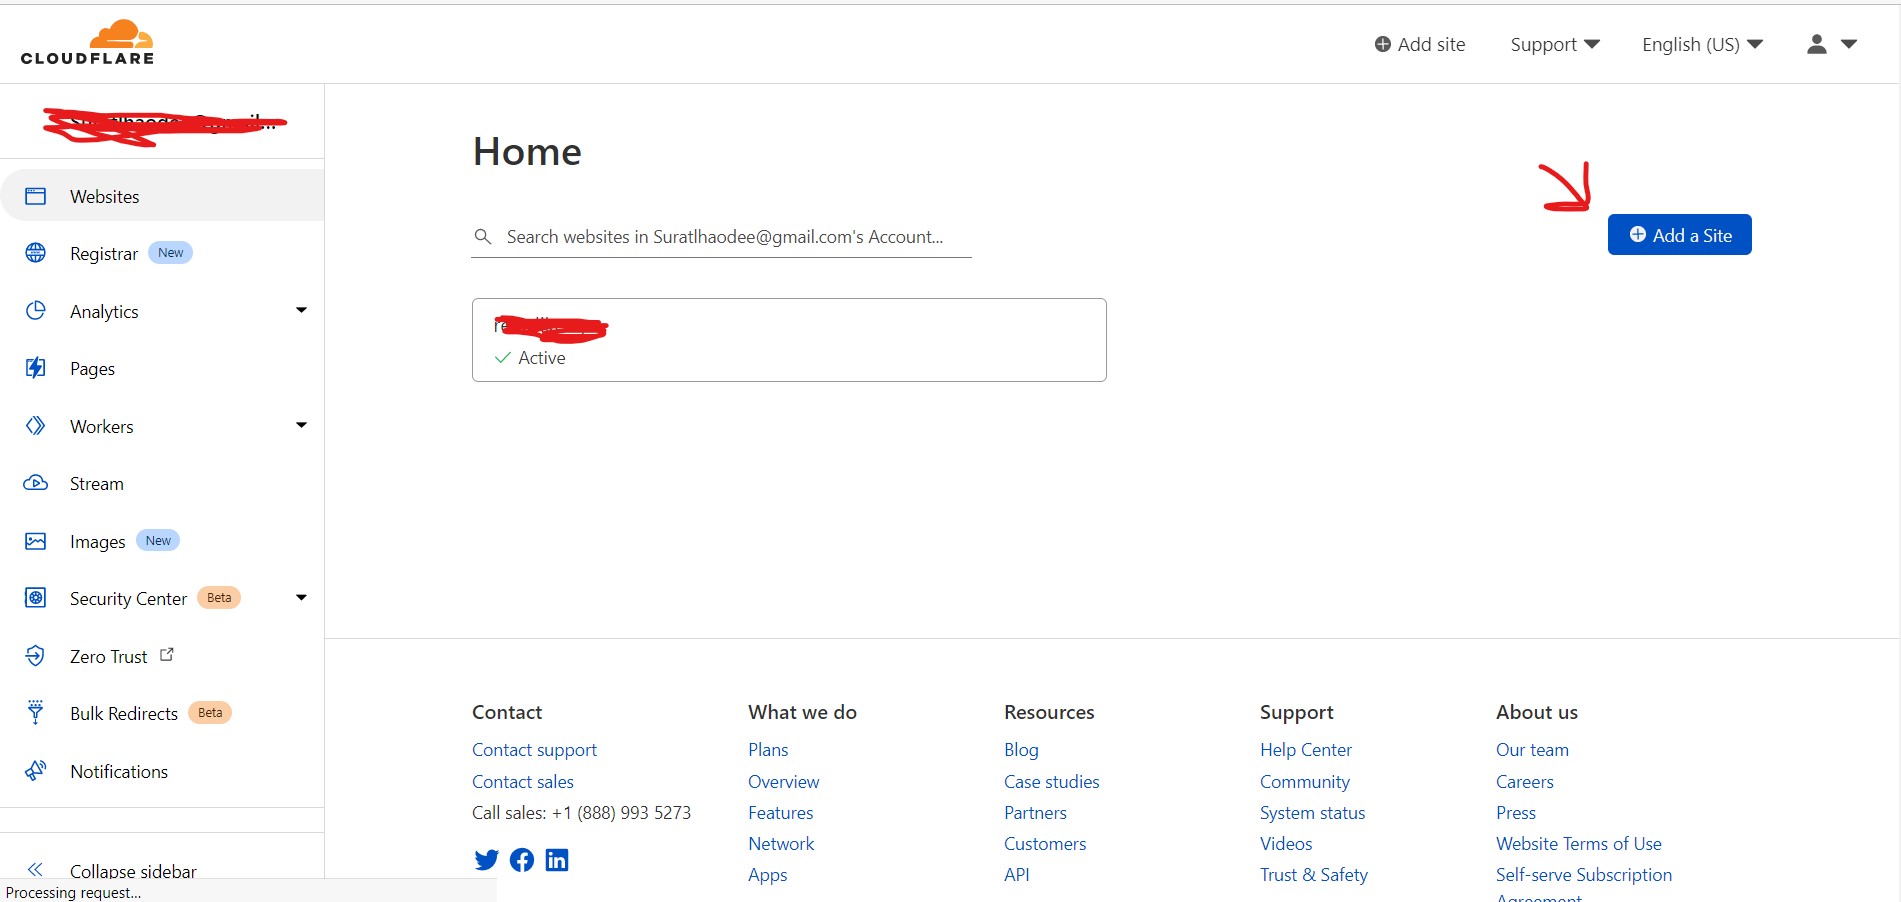Open the LinkedIn social icon
1901x902 pixels.
tap(557, 860)
